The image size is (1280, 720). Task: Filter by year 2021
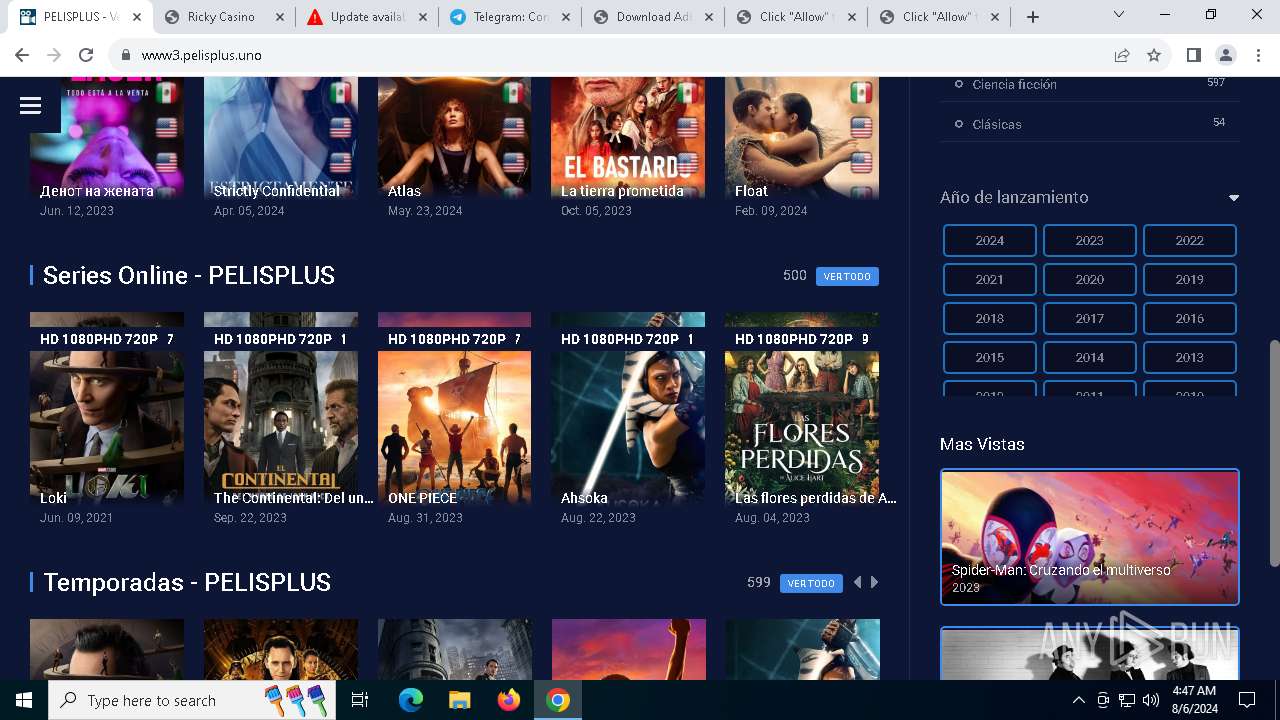990,280
